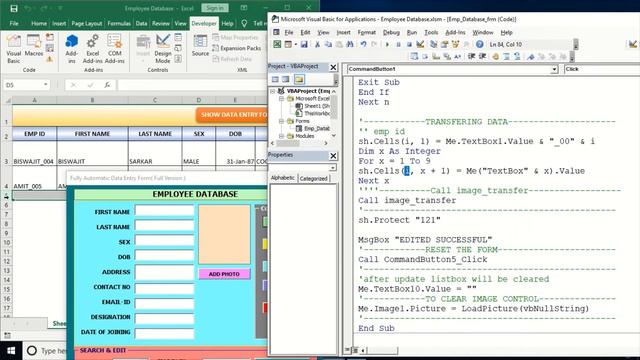
Task: Toggle Design Mode in Controls group
Action: [162, 48]
